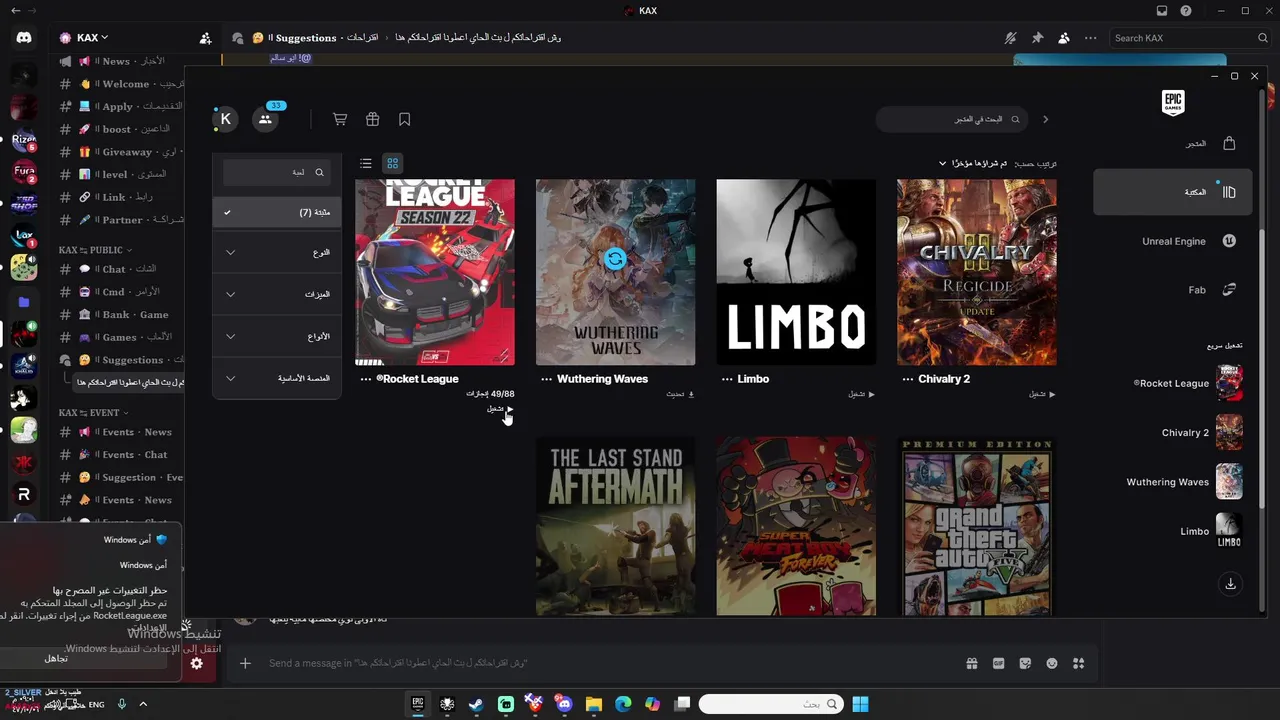
Task: Click the Windows Start button
Action: pos(860,705)
